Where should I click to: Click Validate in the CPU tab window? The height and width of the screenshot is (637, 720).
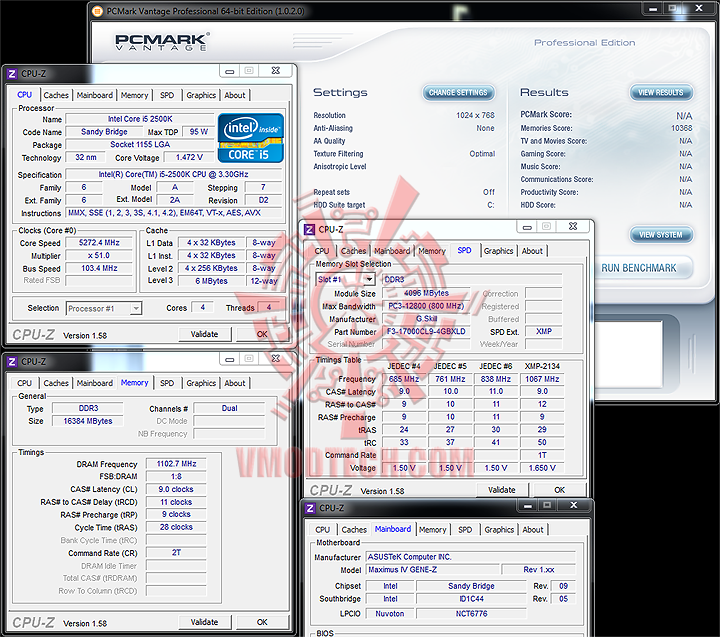coord(204,334)
